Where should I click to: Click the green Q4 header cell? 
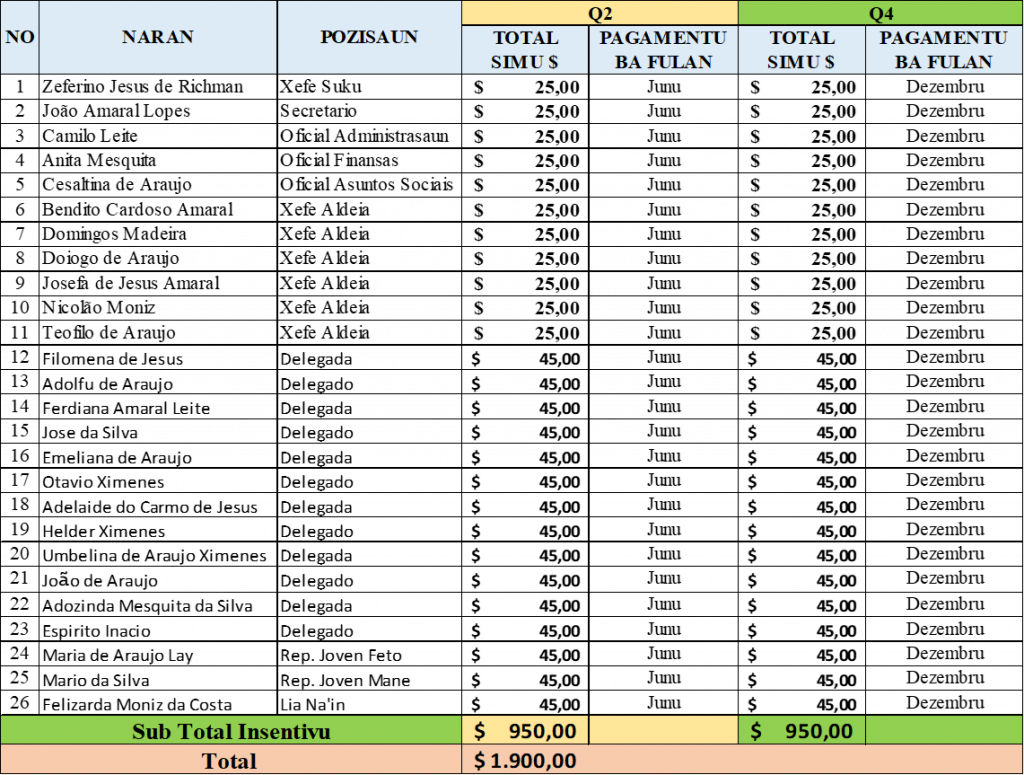click(881, 13)
